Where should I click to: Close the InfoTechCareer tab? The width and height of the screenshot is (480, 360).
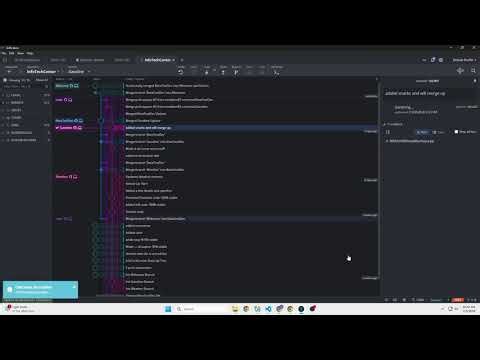[x=174, y=60]
